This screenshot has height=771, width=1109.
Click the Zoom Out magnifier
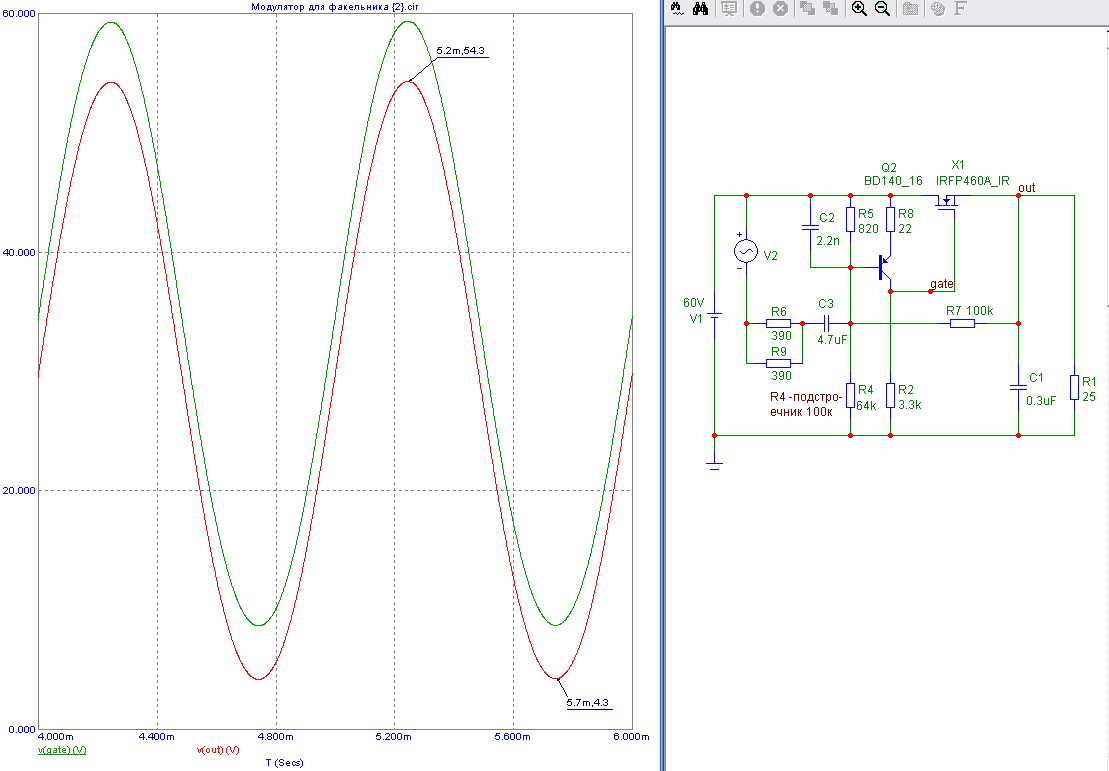883,8
